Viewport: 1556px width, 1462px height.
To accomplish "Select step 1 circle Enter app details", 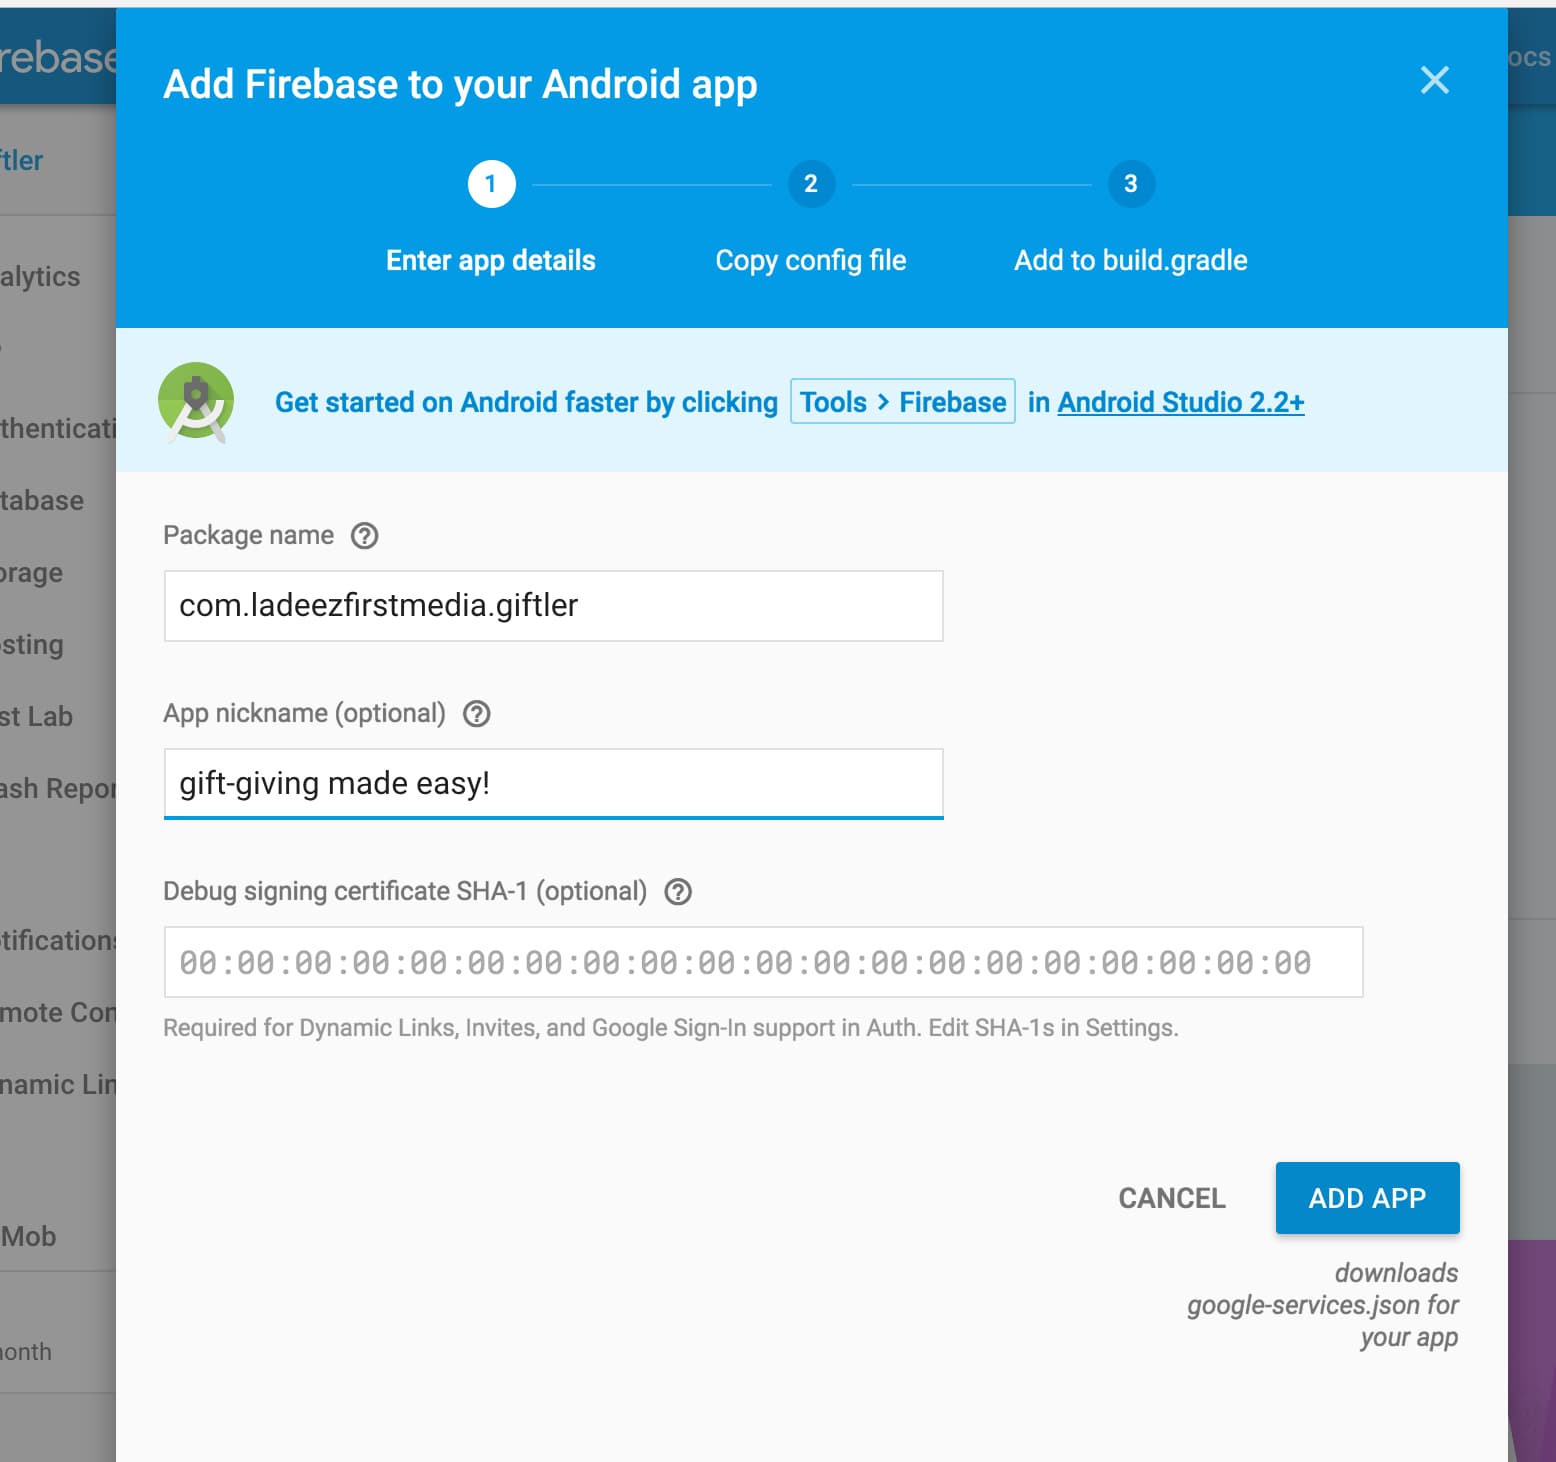I will (x=491, y=184).
